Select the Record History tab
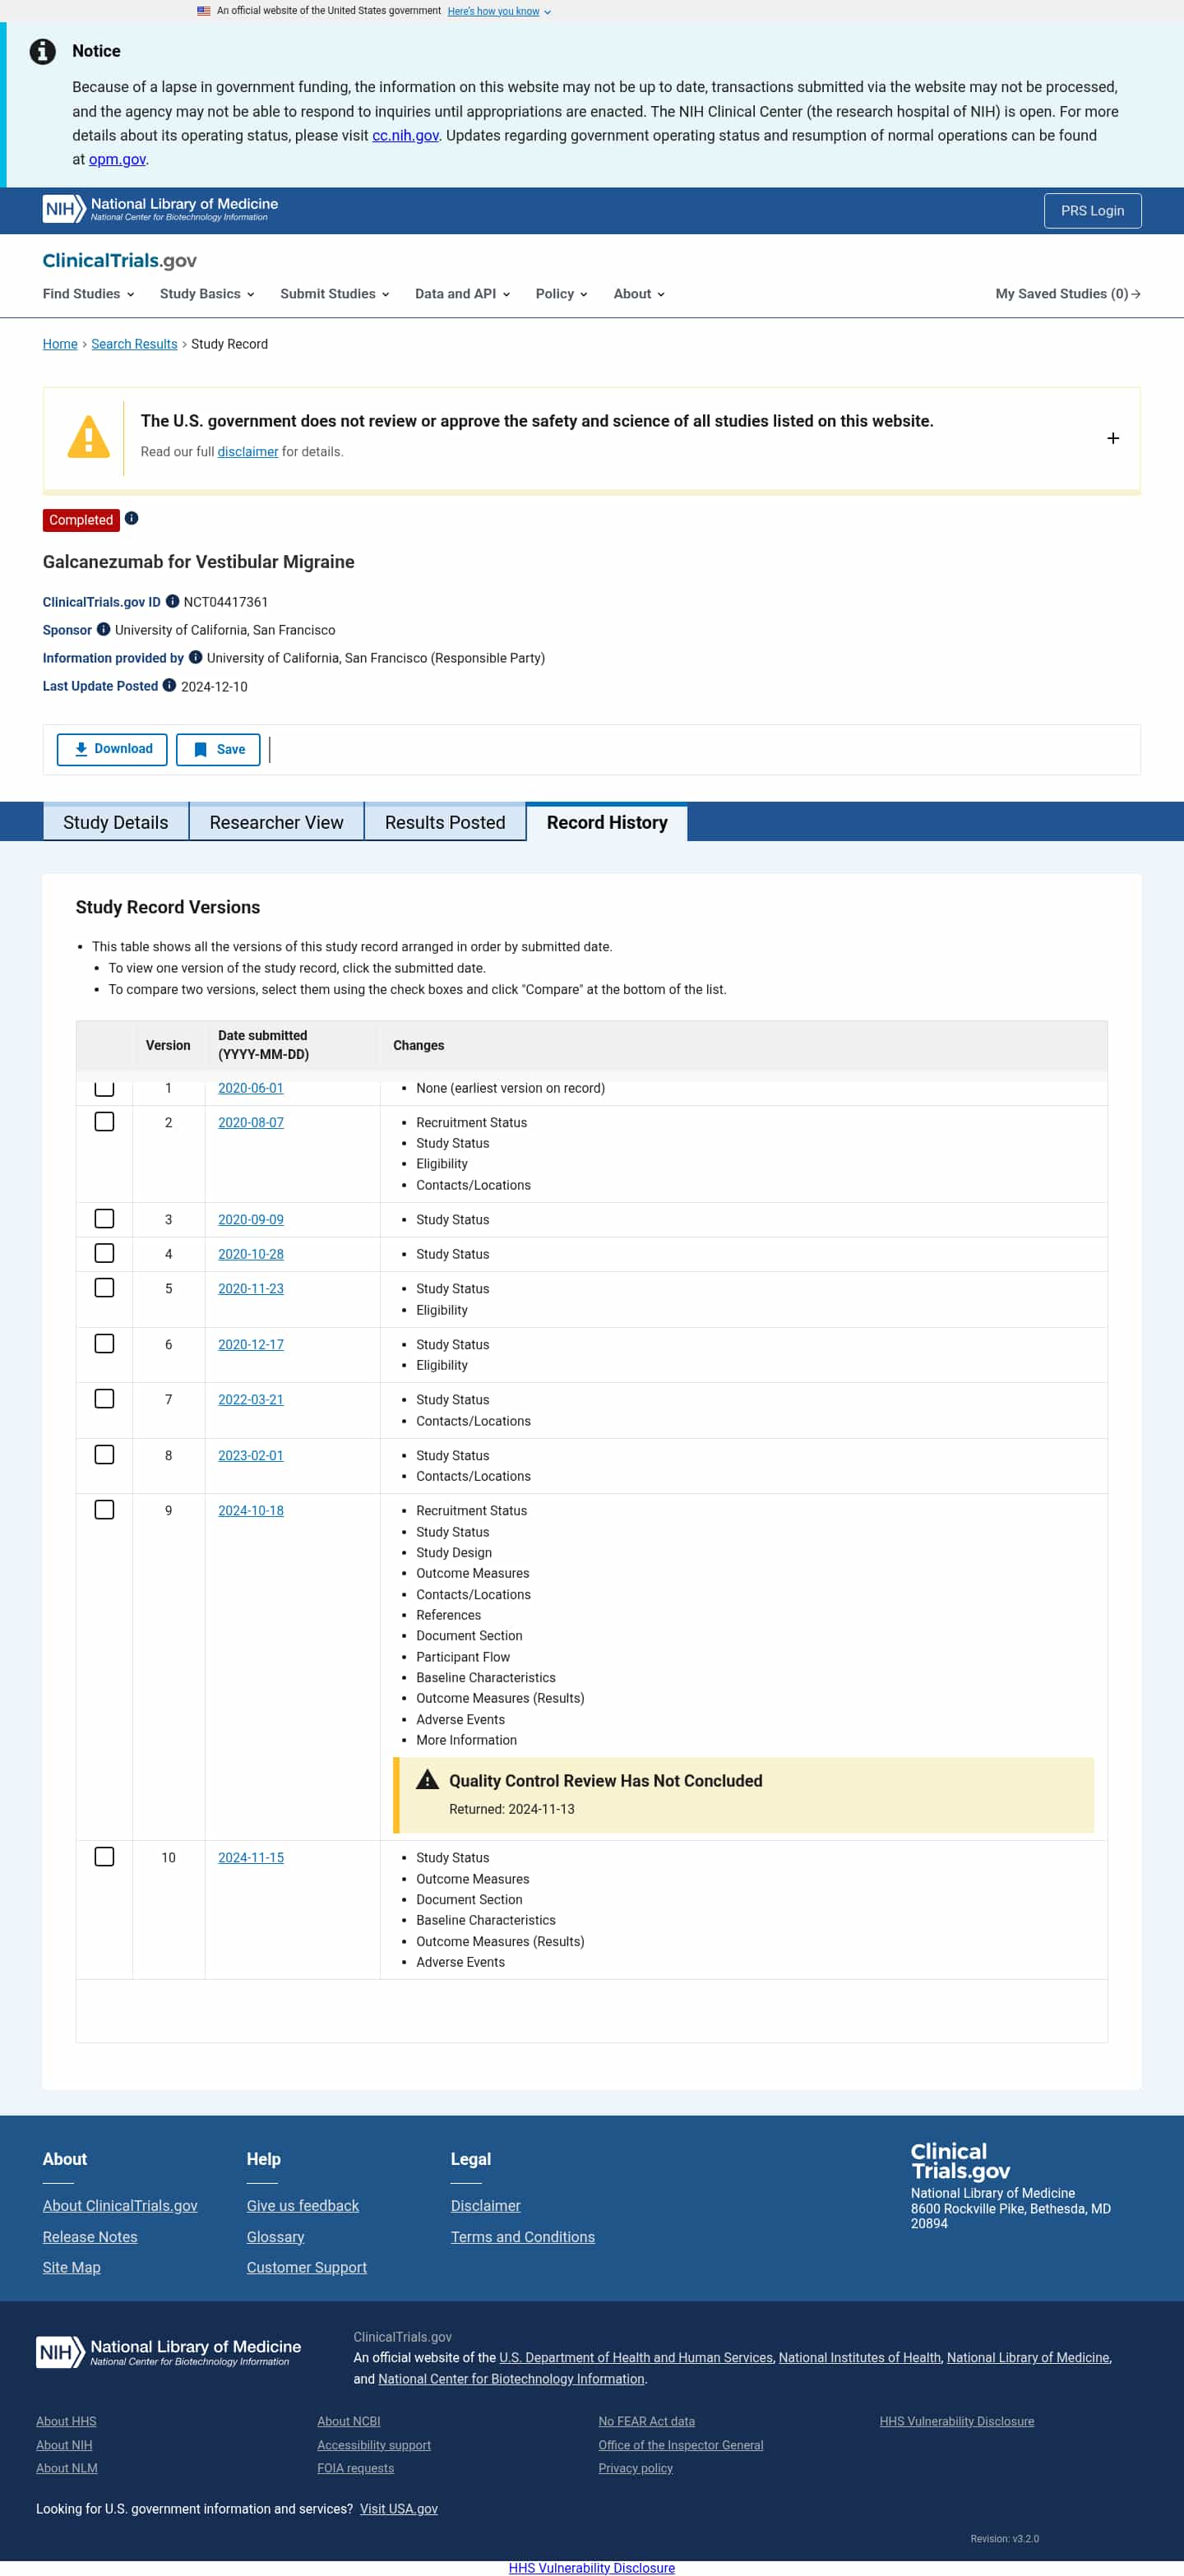Screen dimensions: 1184x2576 [x=607, y=822]
